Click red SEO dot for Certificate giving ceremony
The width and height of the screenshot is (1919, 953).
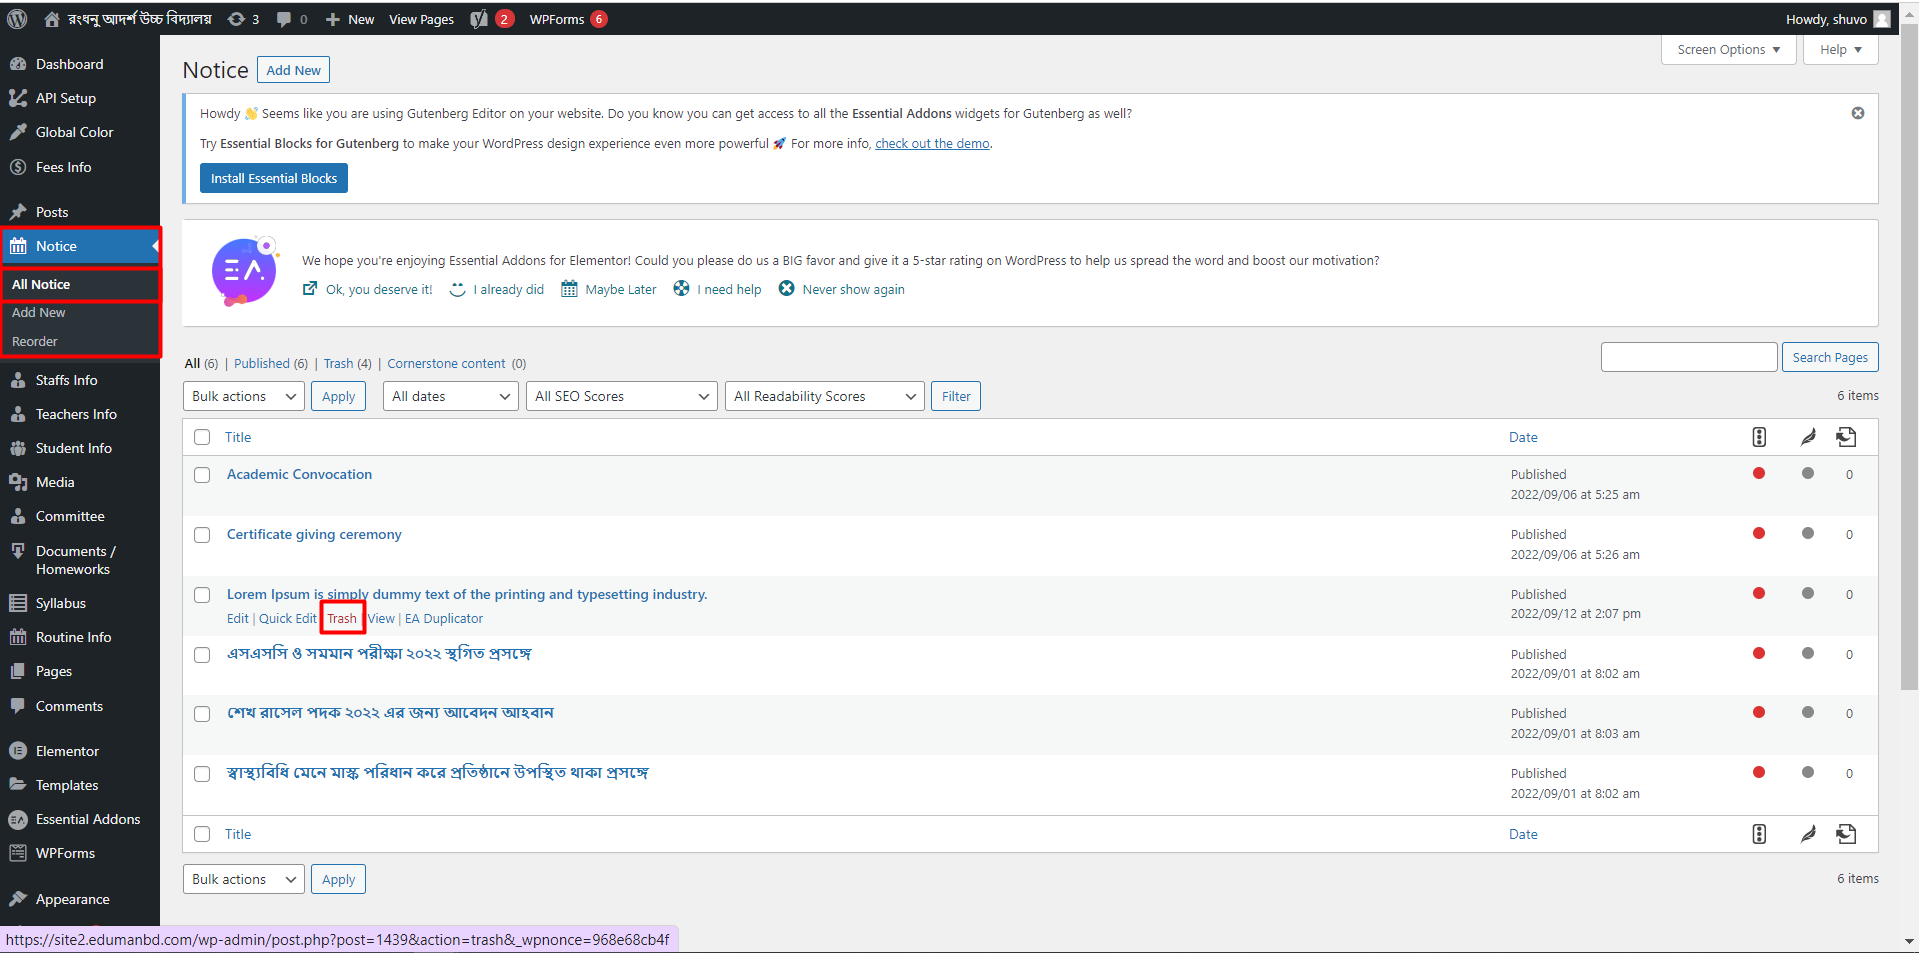coord(1759,534)
